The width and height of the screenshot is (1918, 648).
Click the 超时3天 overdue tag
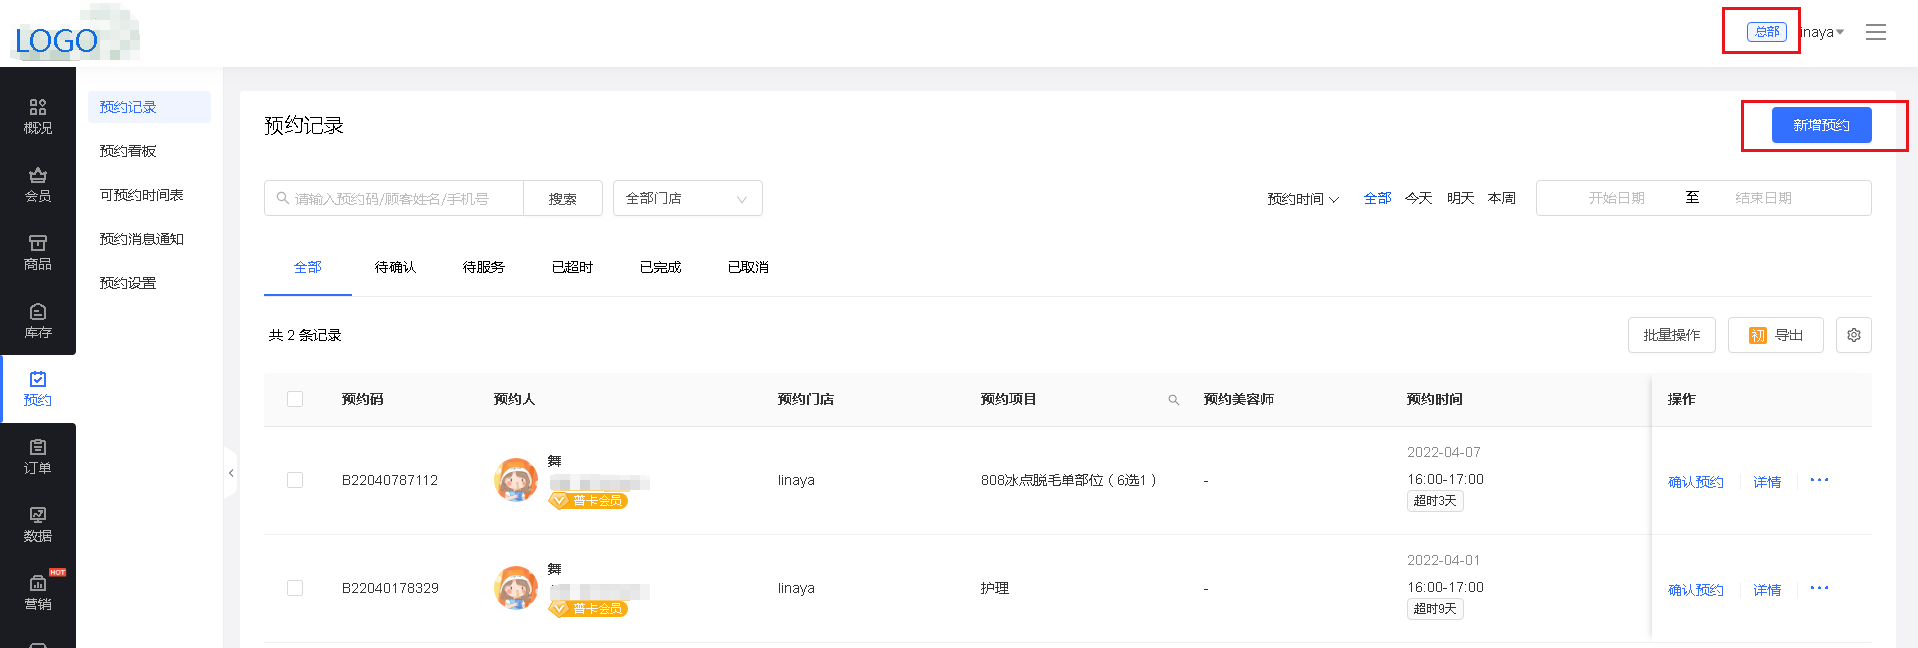(1435, 501)
